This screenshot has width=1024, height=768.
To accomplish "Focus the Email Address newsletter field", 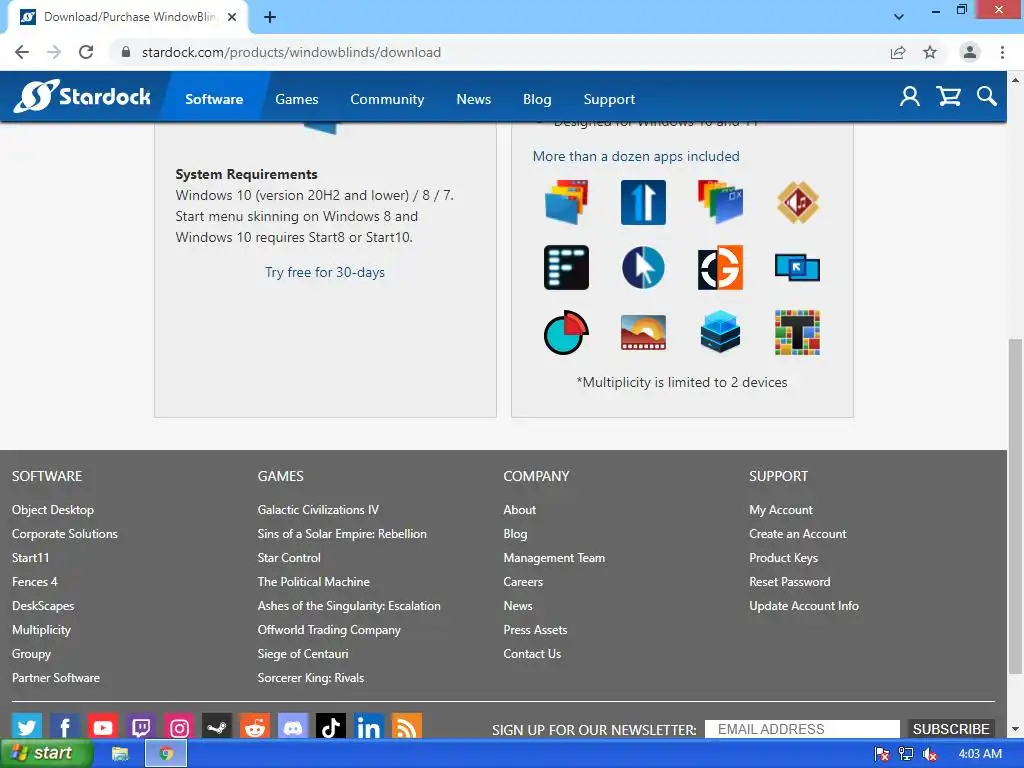I will (x=802, y=729).
